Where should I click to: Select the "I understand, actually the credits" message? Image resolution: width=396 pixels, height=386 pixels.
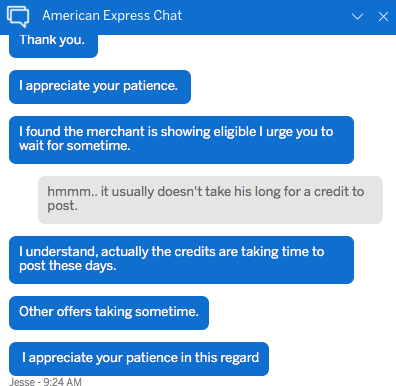coord(181,260)
